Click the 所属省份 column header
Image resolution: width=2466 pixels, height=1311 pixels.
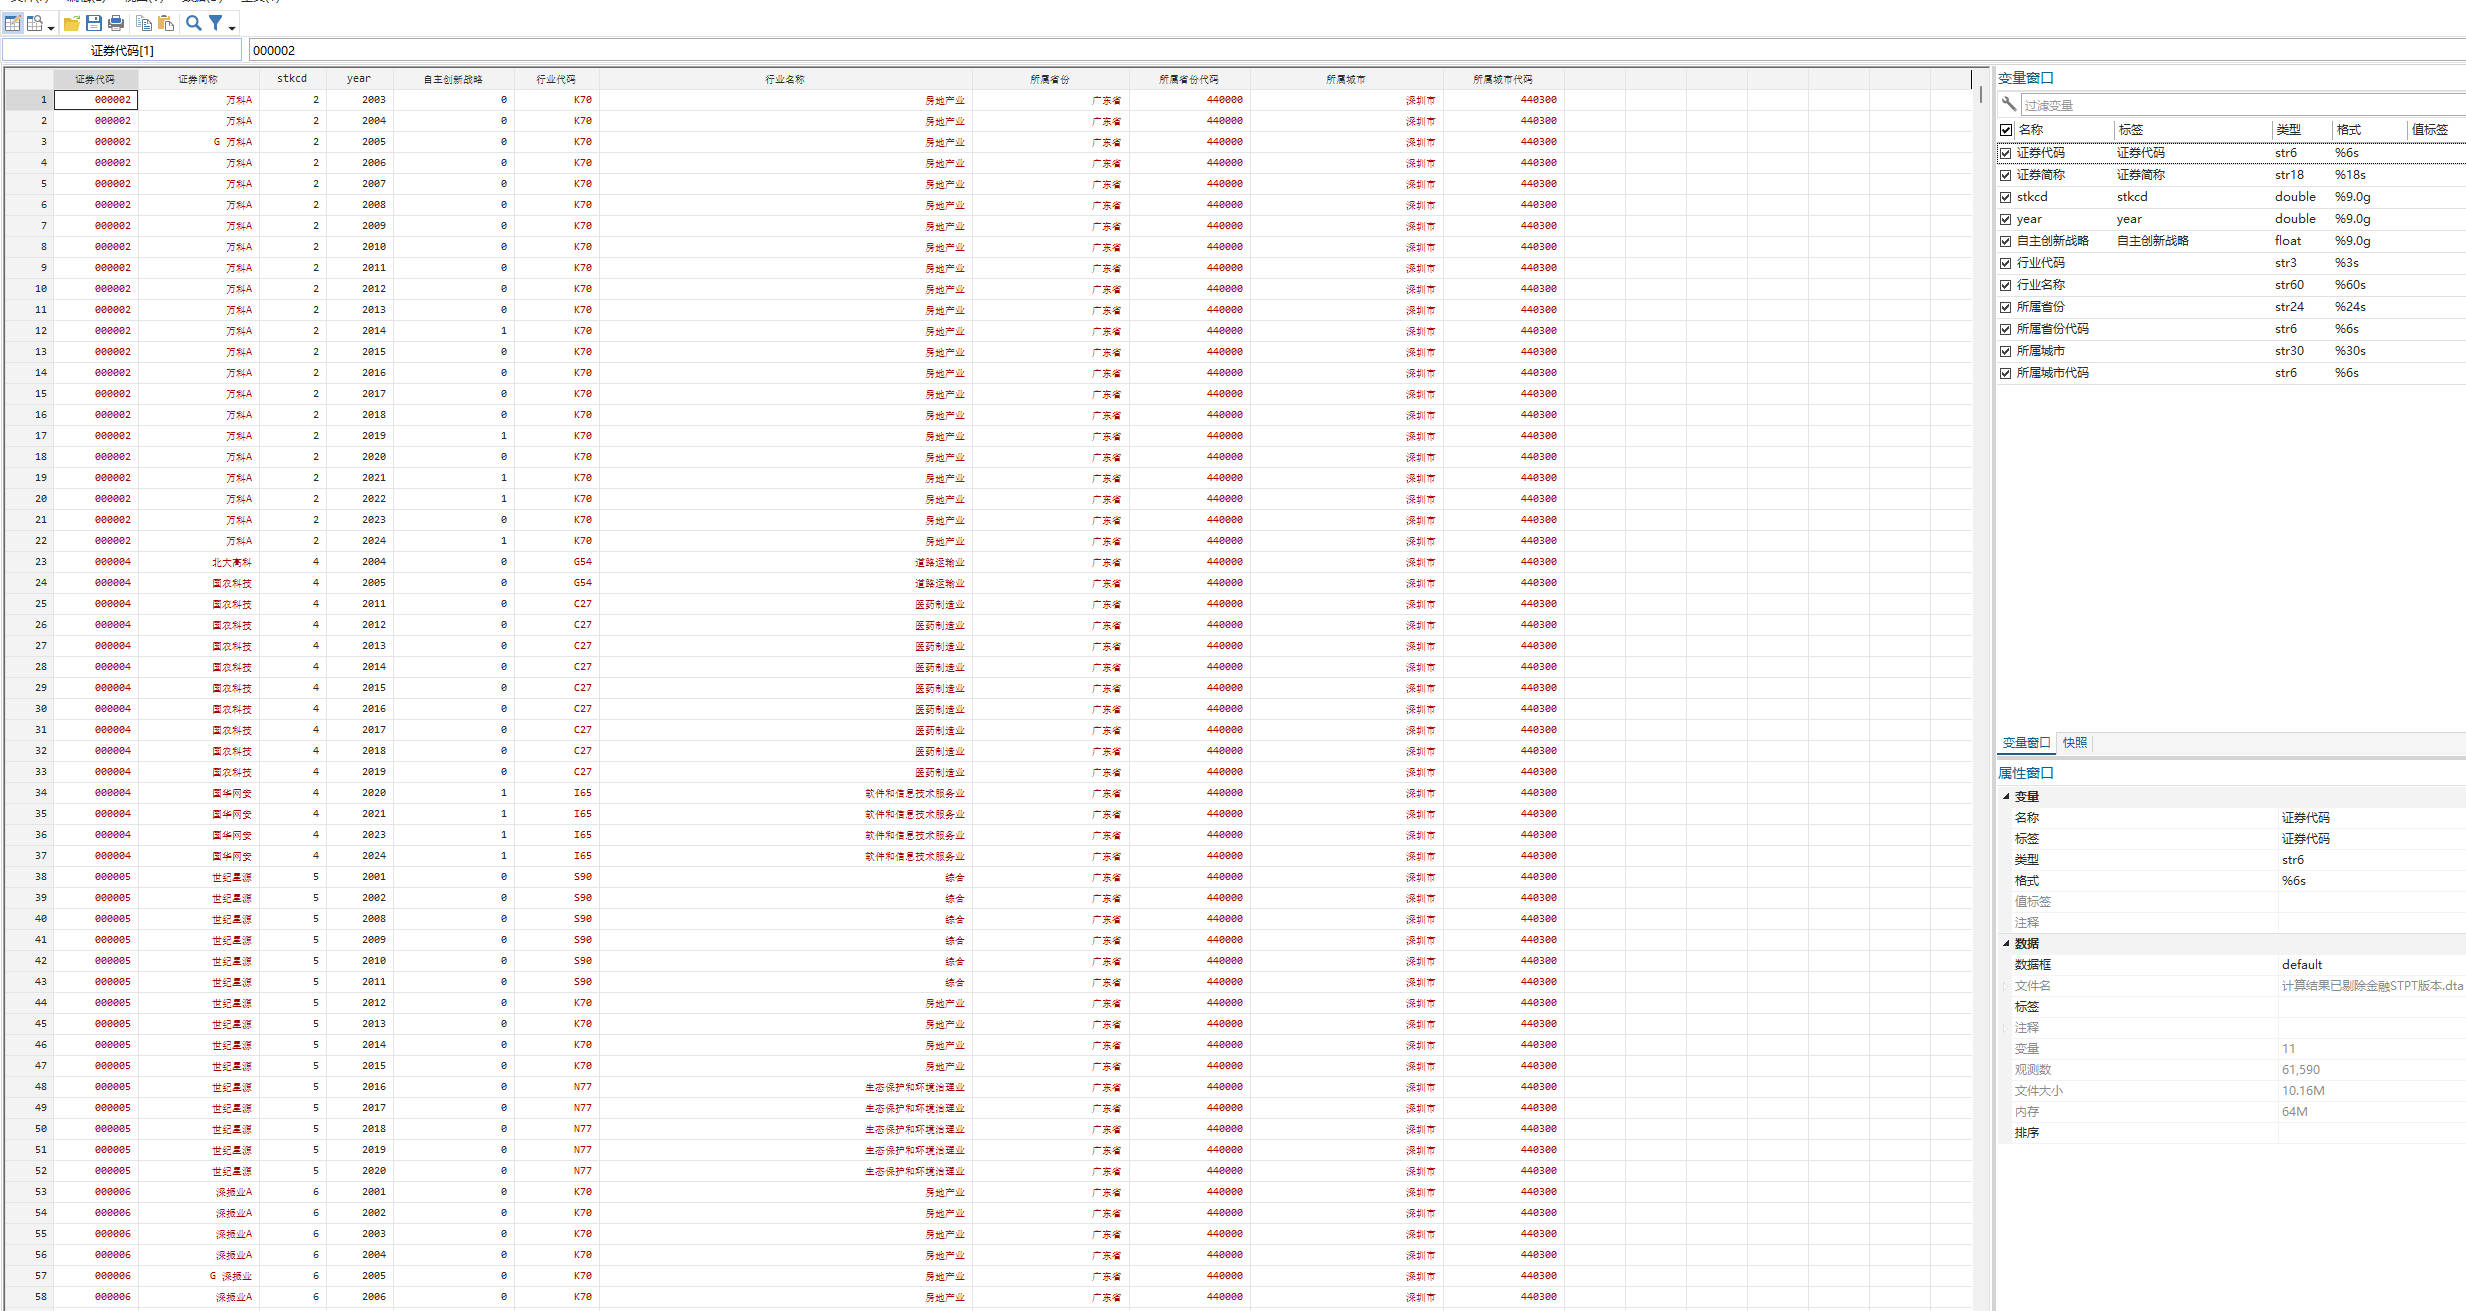point(1050,79)
